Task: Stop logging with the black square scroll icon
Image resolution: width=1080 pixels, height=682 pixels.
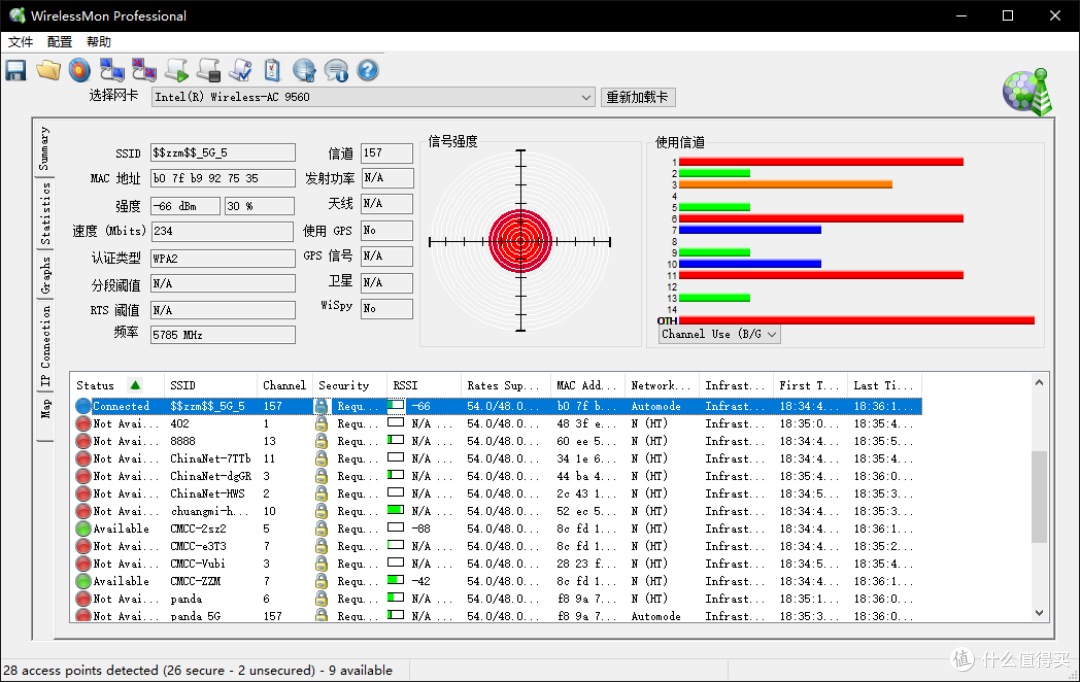Action: pos(209,70)
